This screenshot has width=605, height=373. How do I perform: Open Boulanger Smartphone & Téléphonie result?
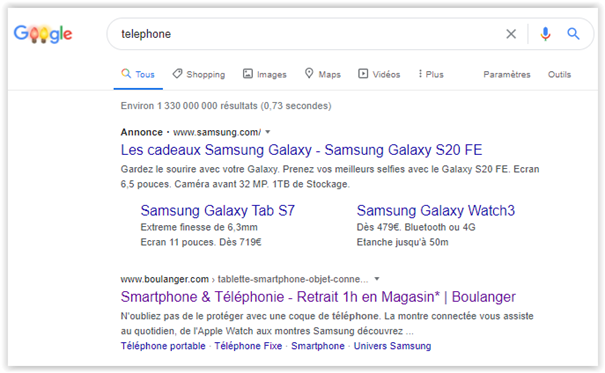point(318,297)
